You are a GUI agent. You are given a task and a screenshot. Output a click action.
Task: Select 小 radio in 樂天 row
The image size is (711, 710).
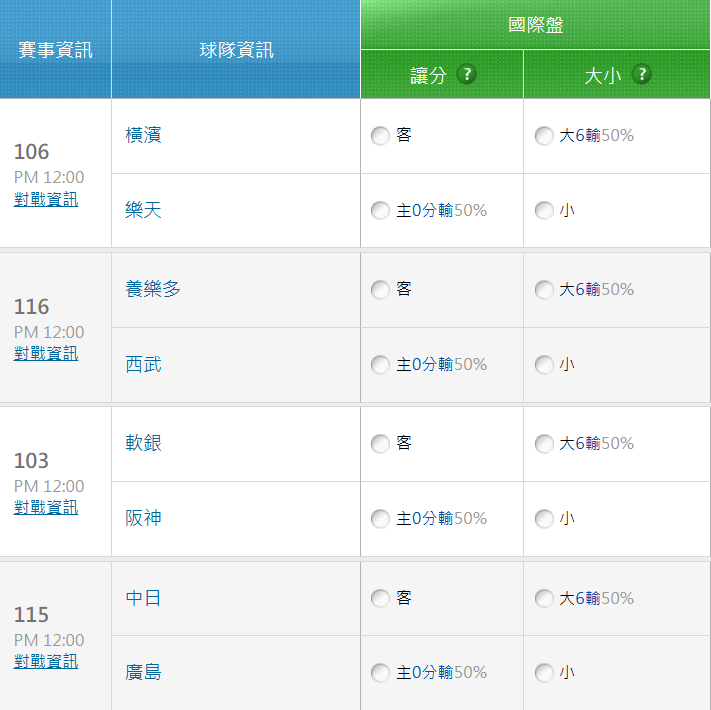click(544, 211)
